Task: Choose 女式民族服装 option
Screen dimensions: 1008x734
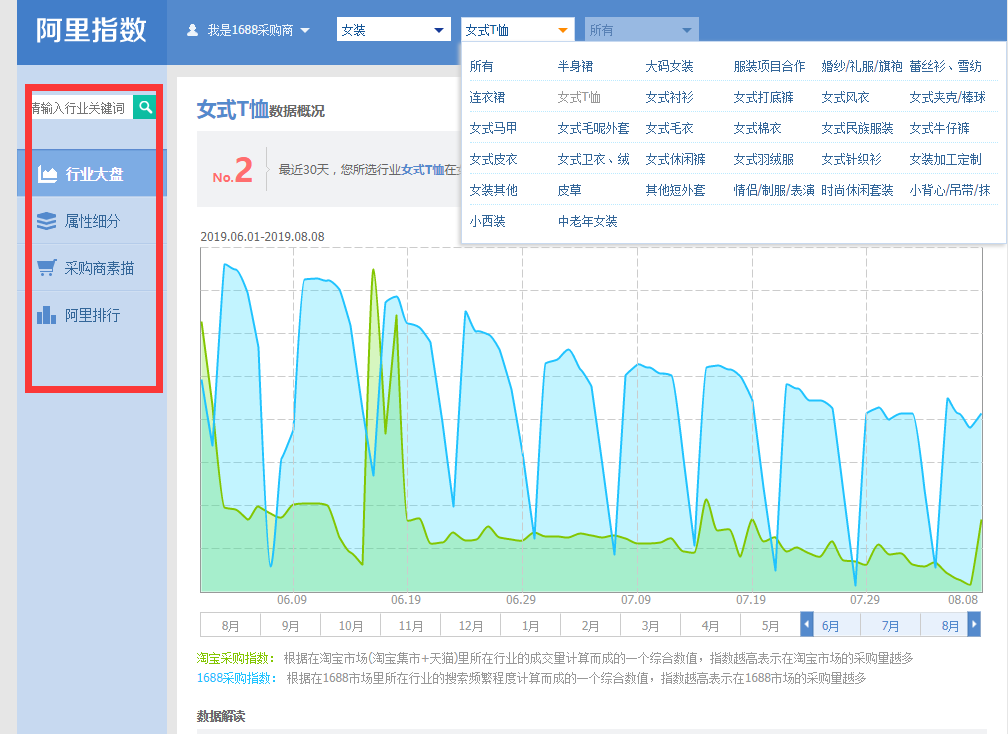Action: pos(857,128)
